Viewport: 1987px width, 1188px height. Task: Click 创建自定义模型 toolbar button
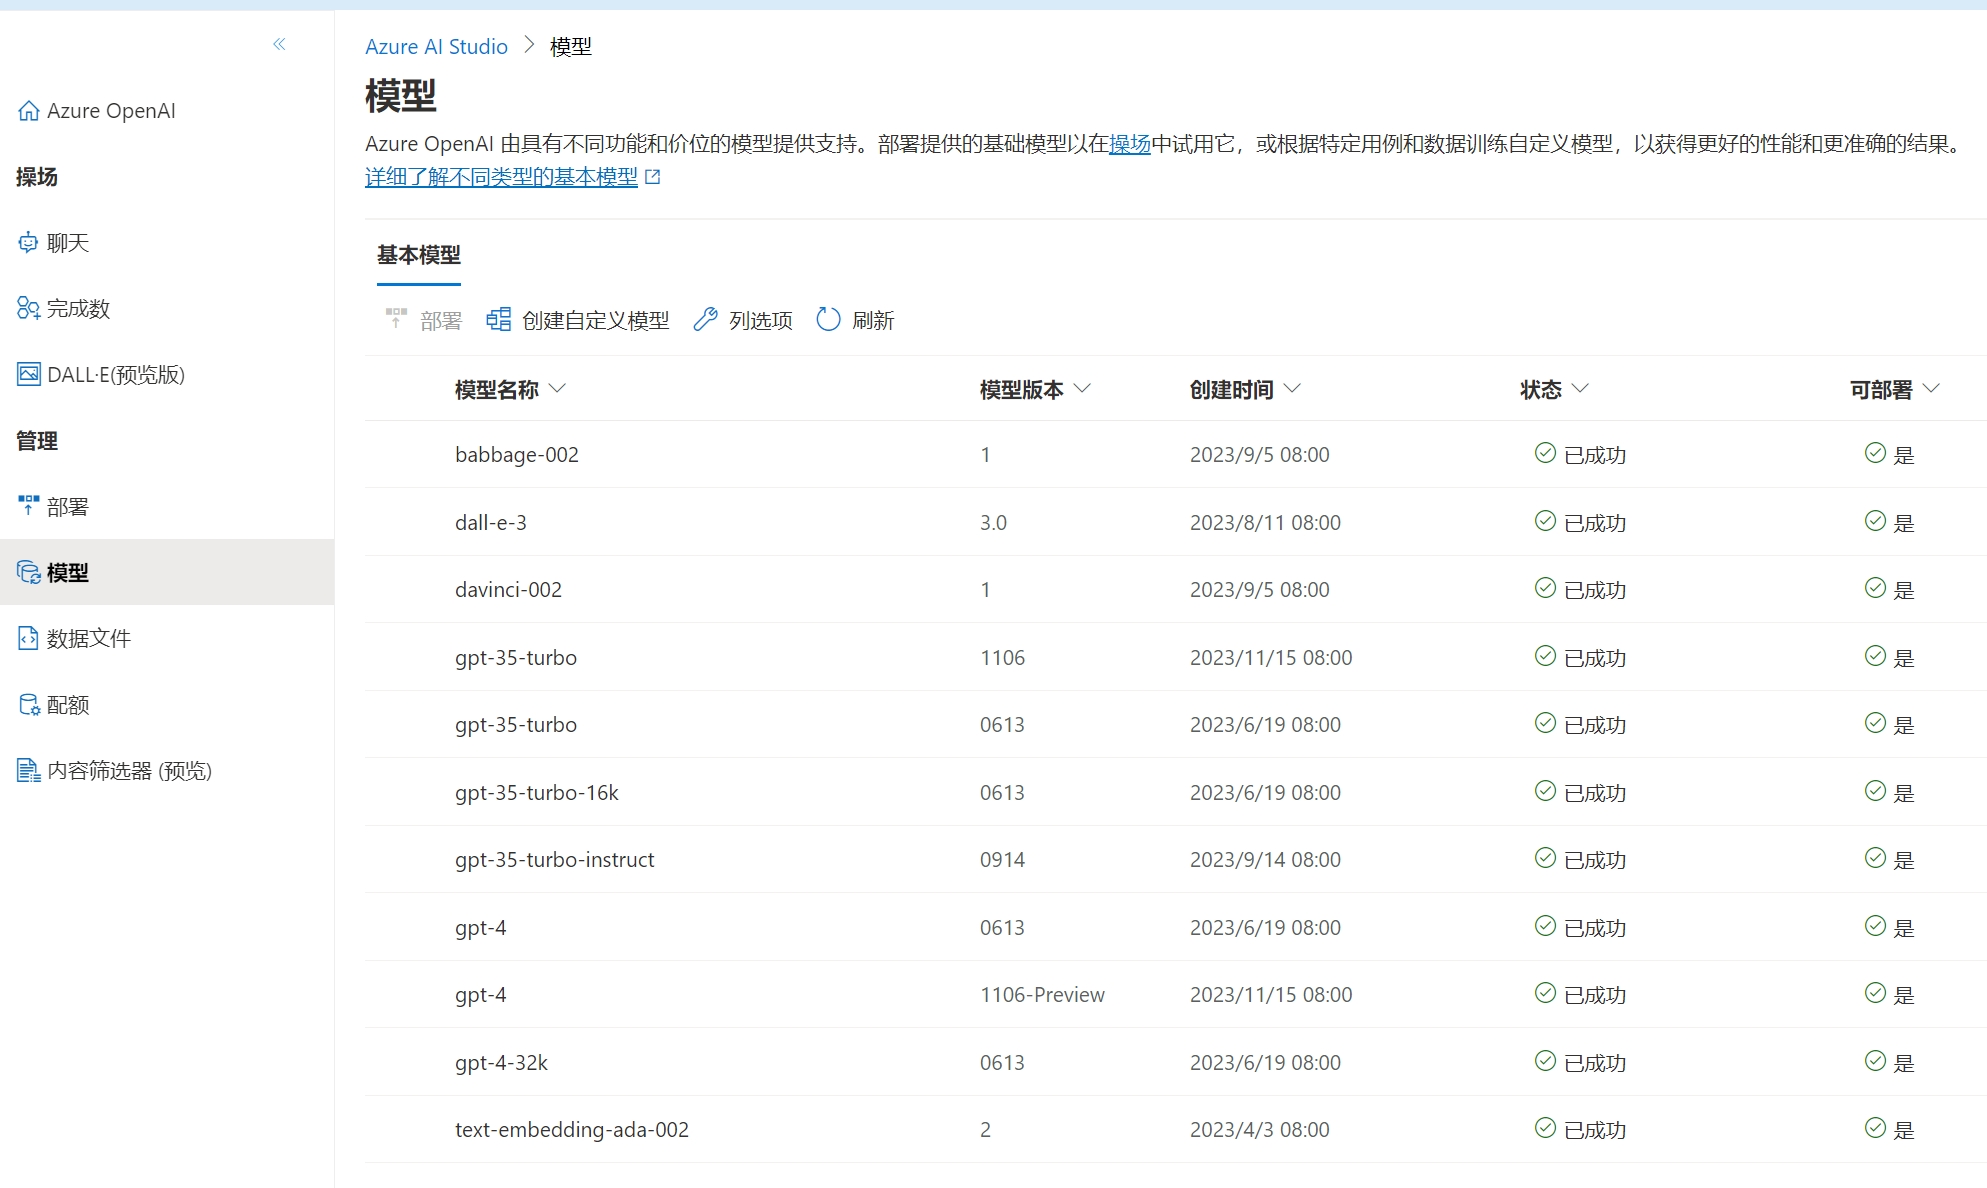click(578, 320)
